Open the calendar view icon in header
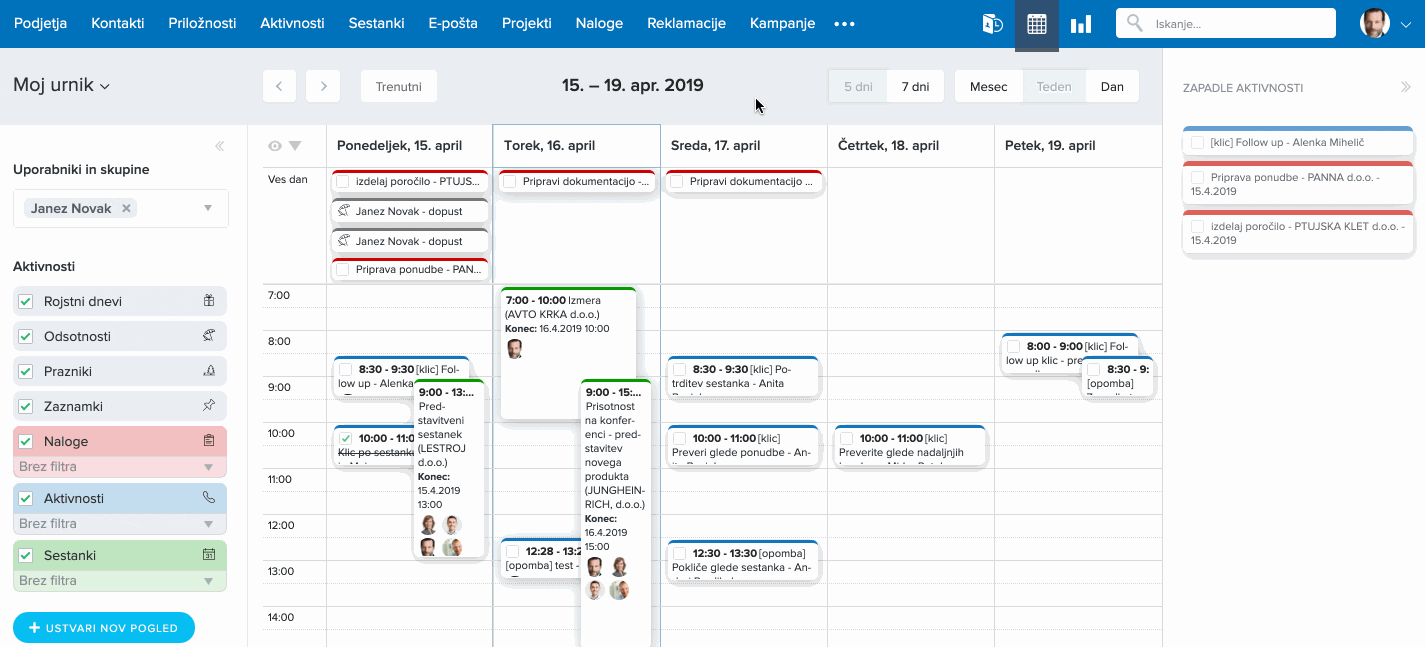 1037,24
